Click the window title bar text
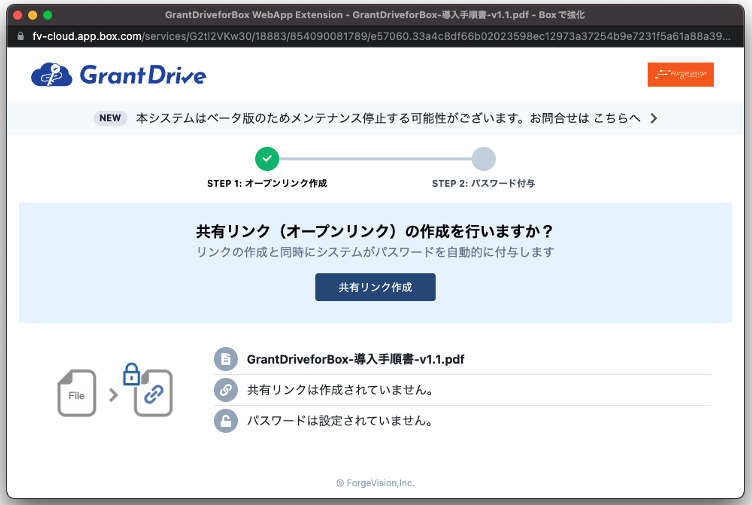 (375, 15)
